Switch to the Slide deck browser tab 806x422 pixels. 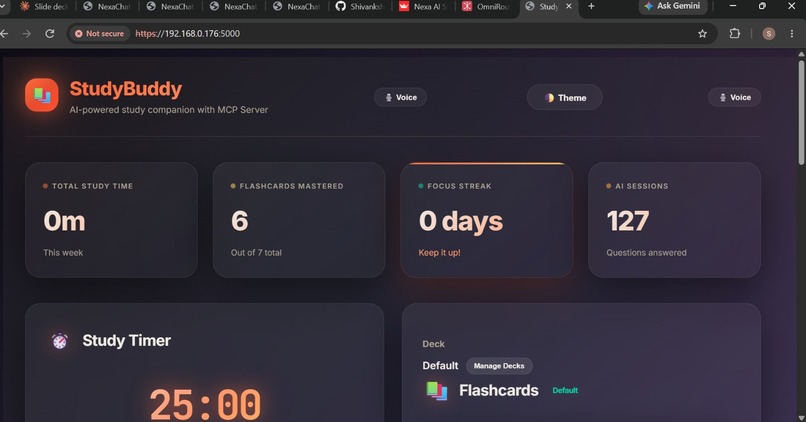click(43, 7)
